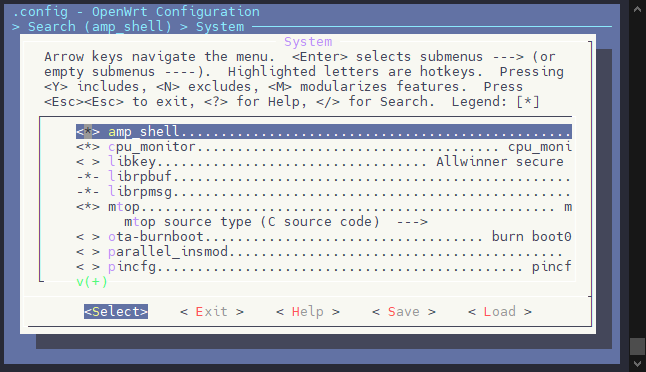The height and width of the screenshot is (372, 646).
Task: Click the 'burn boot0' description text
Action: coord(531,237)
